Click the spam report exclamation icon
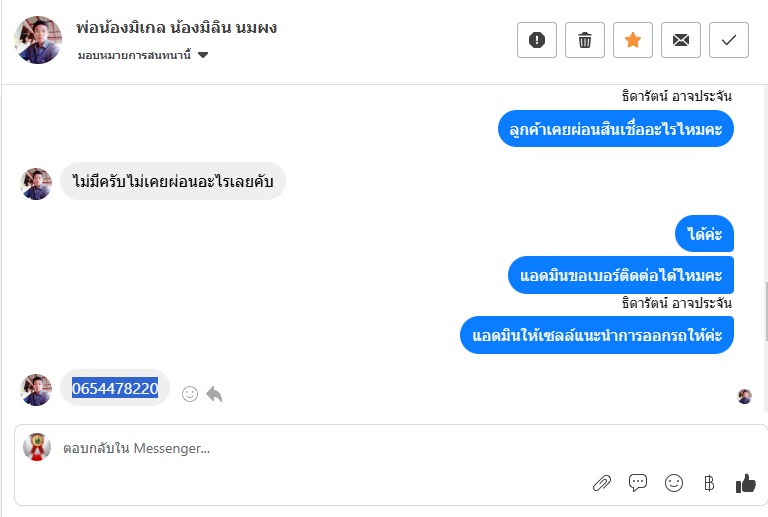768x517 pixels. point(537,40)
